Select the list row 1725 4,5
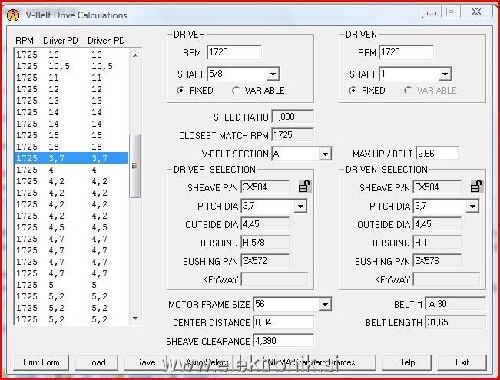This screenshot has height=380, width=500. (x=71, y=227)
